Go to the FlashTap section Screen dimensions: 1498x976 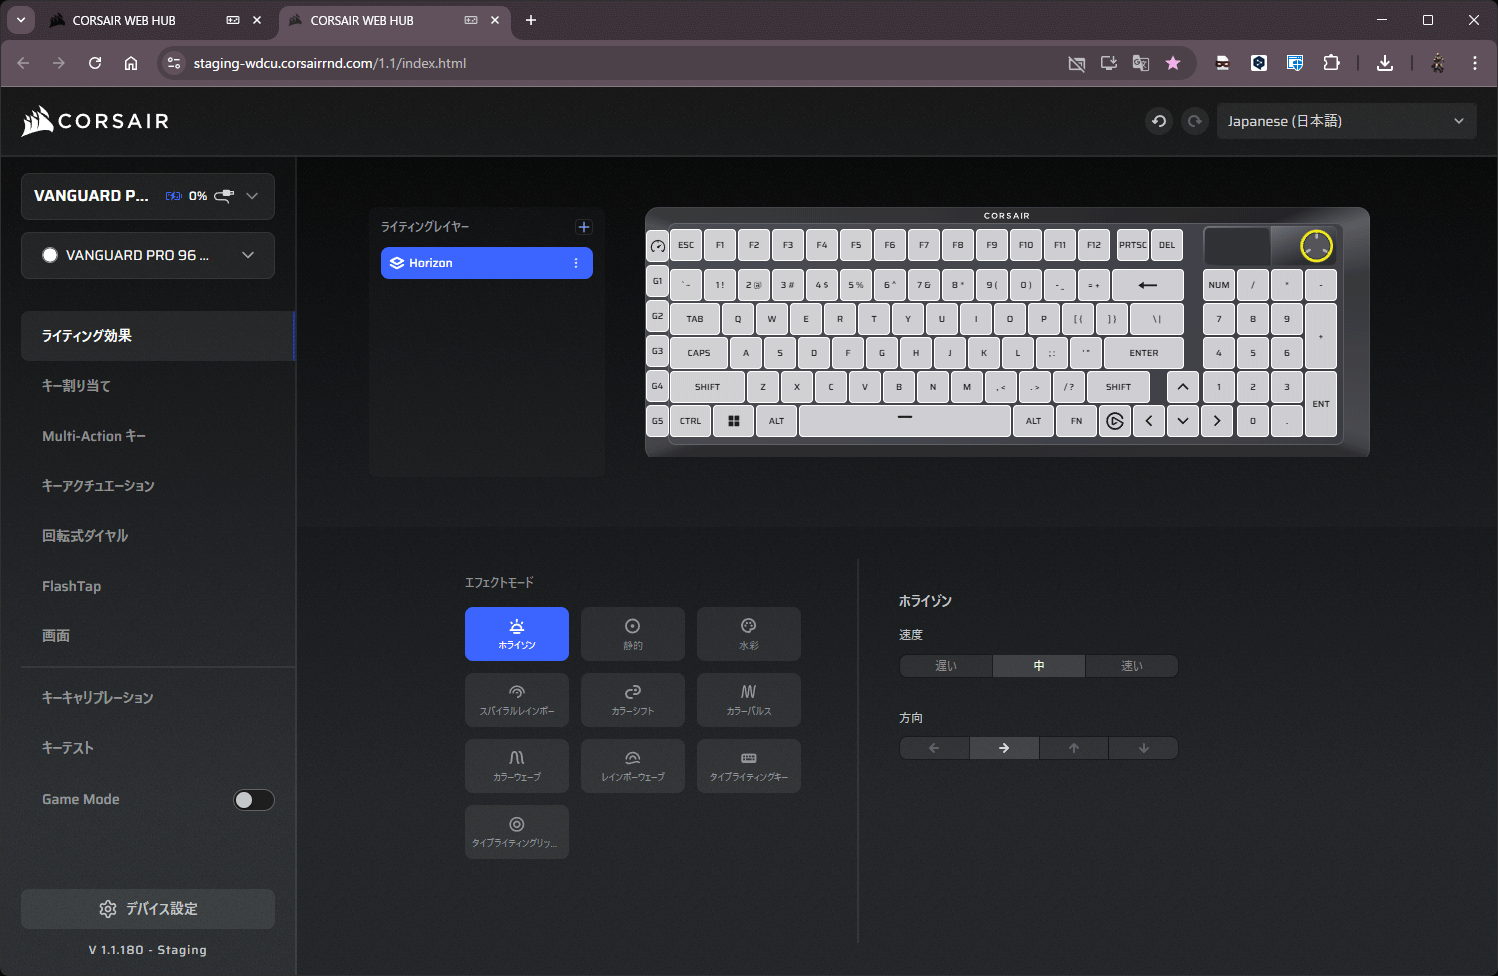pyautogui.click(x=72, y=586)
